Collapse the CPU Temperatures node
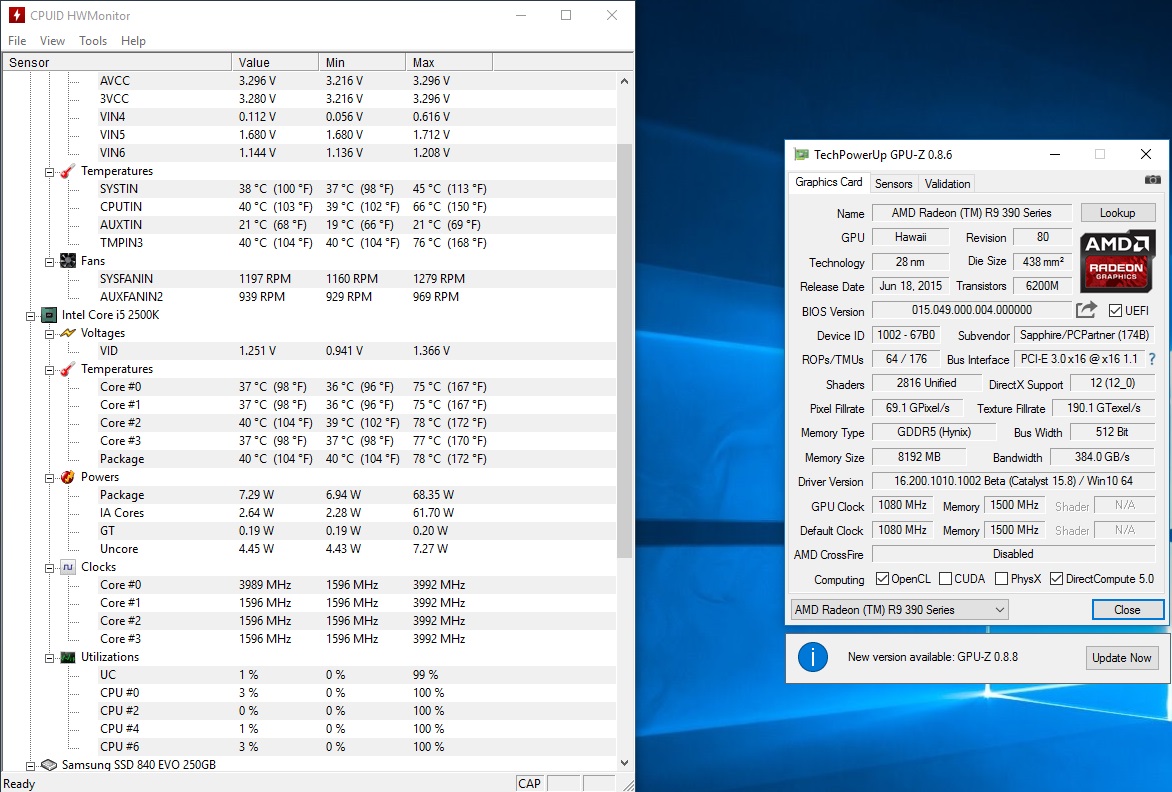Image resolution: width=1172 pixels, height=792 pixels. point(49,370)
